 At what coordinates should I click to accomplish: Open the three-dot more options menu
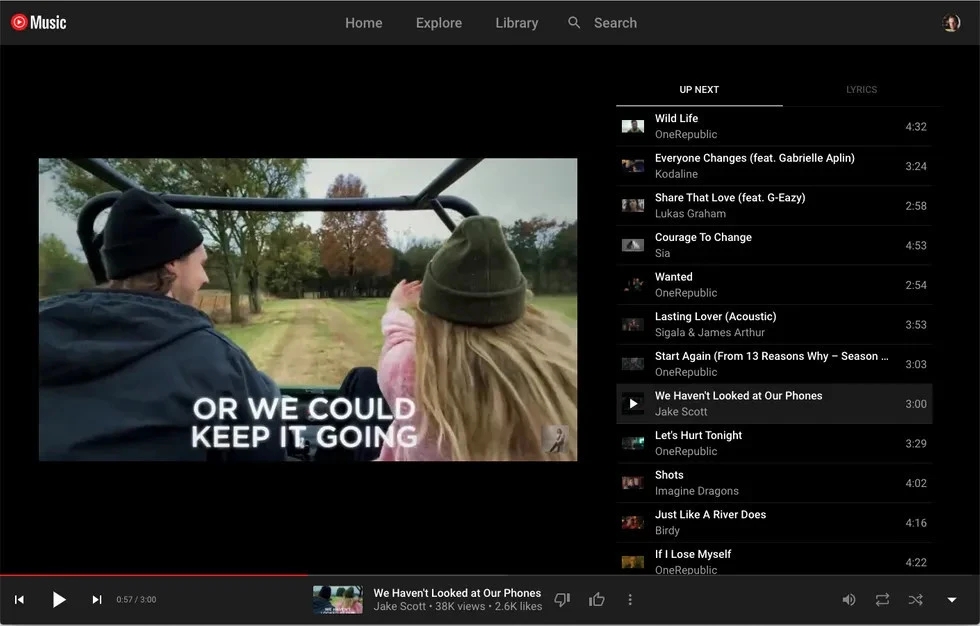[x=630, y=600]
